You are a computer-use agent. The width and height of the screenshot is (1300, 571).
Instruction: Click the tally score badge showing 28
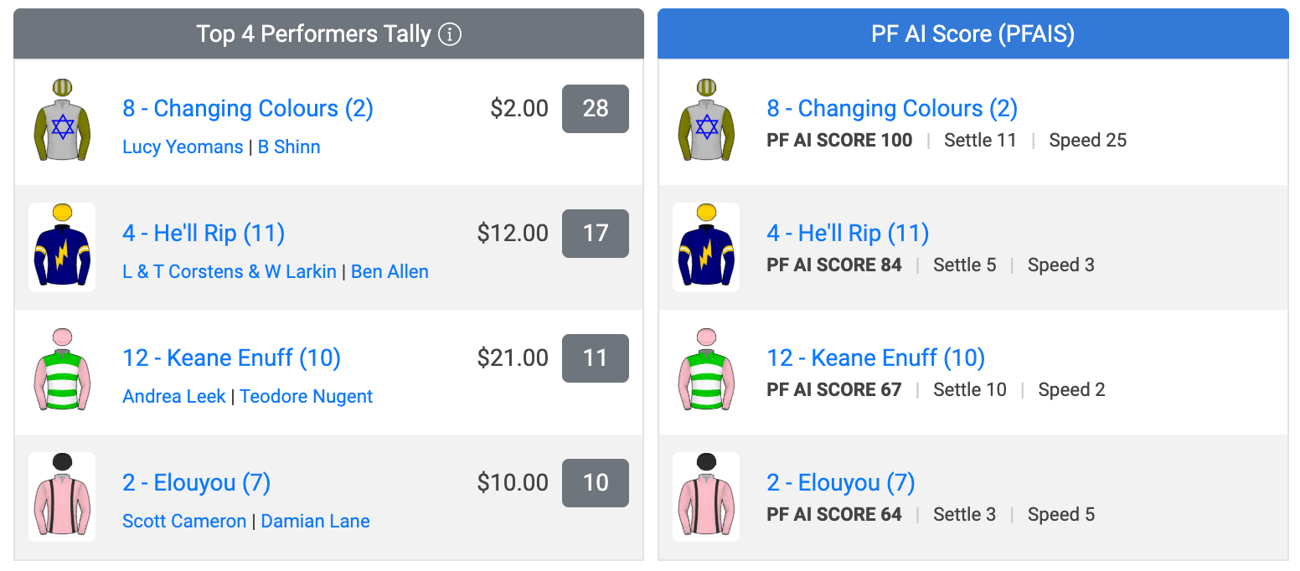click(595, 108)
